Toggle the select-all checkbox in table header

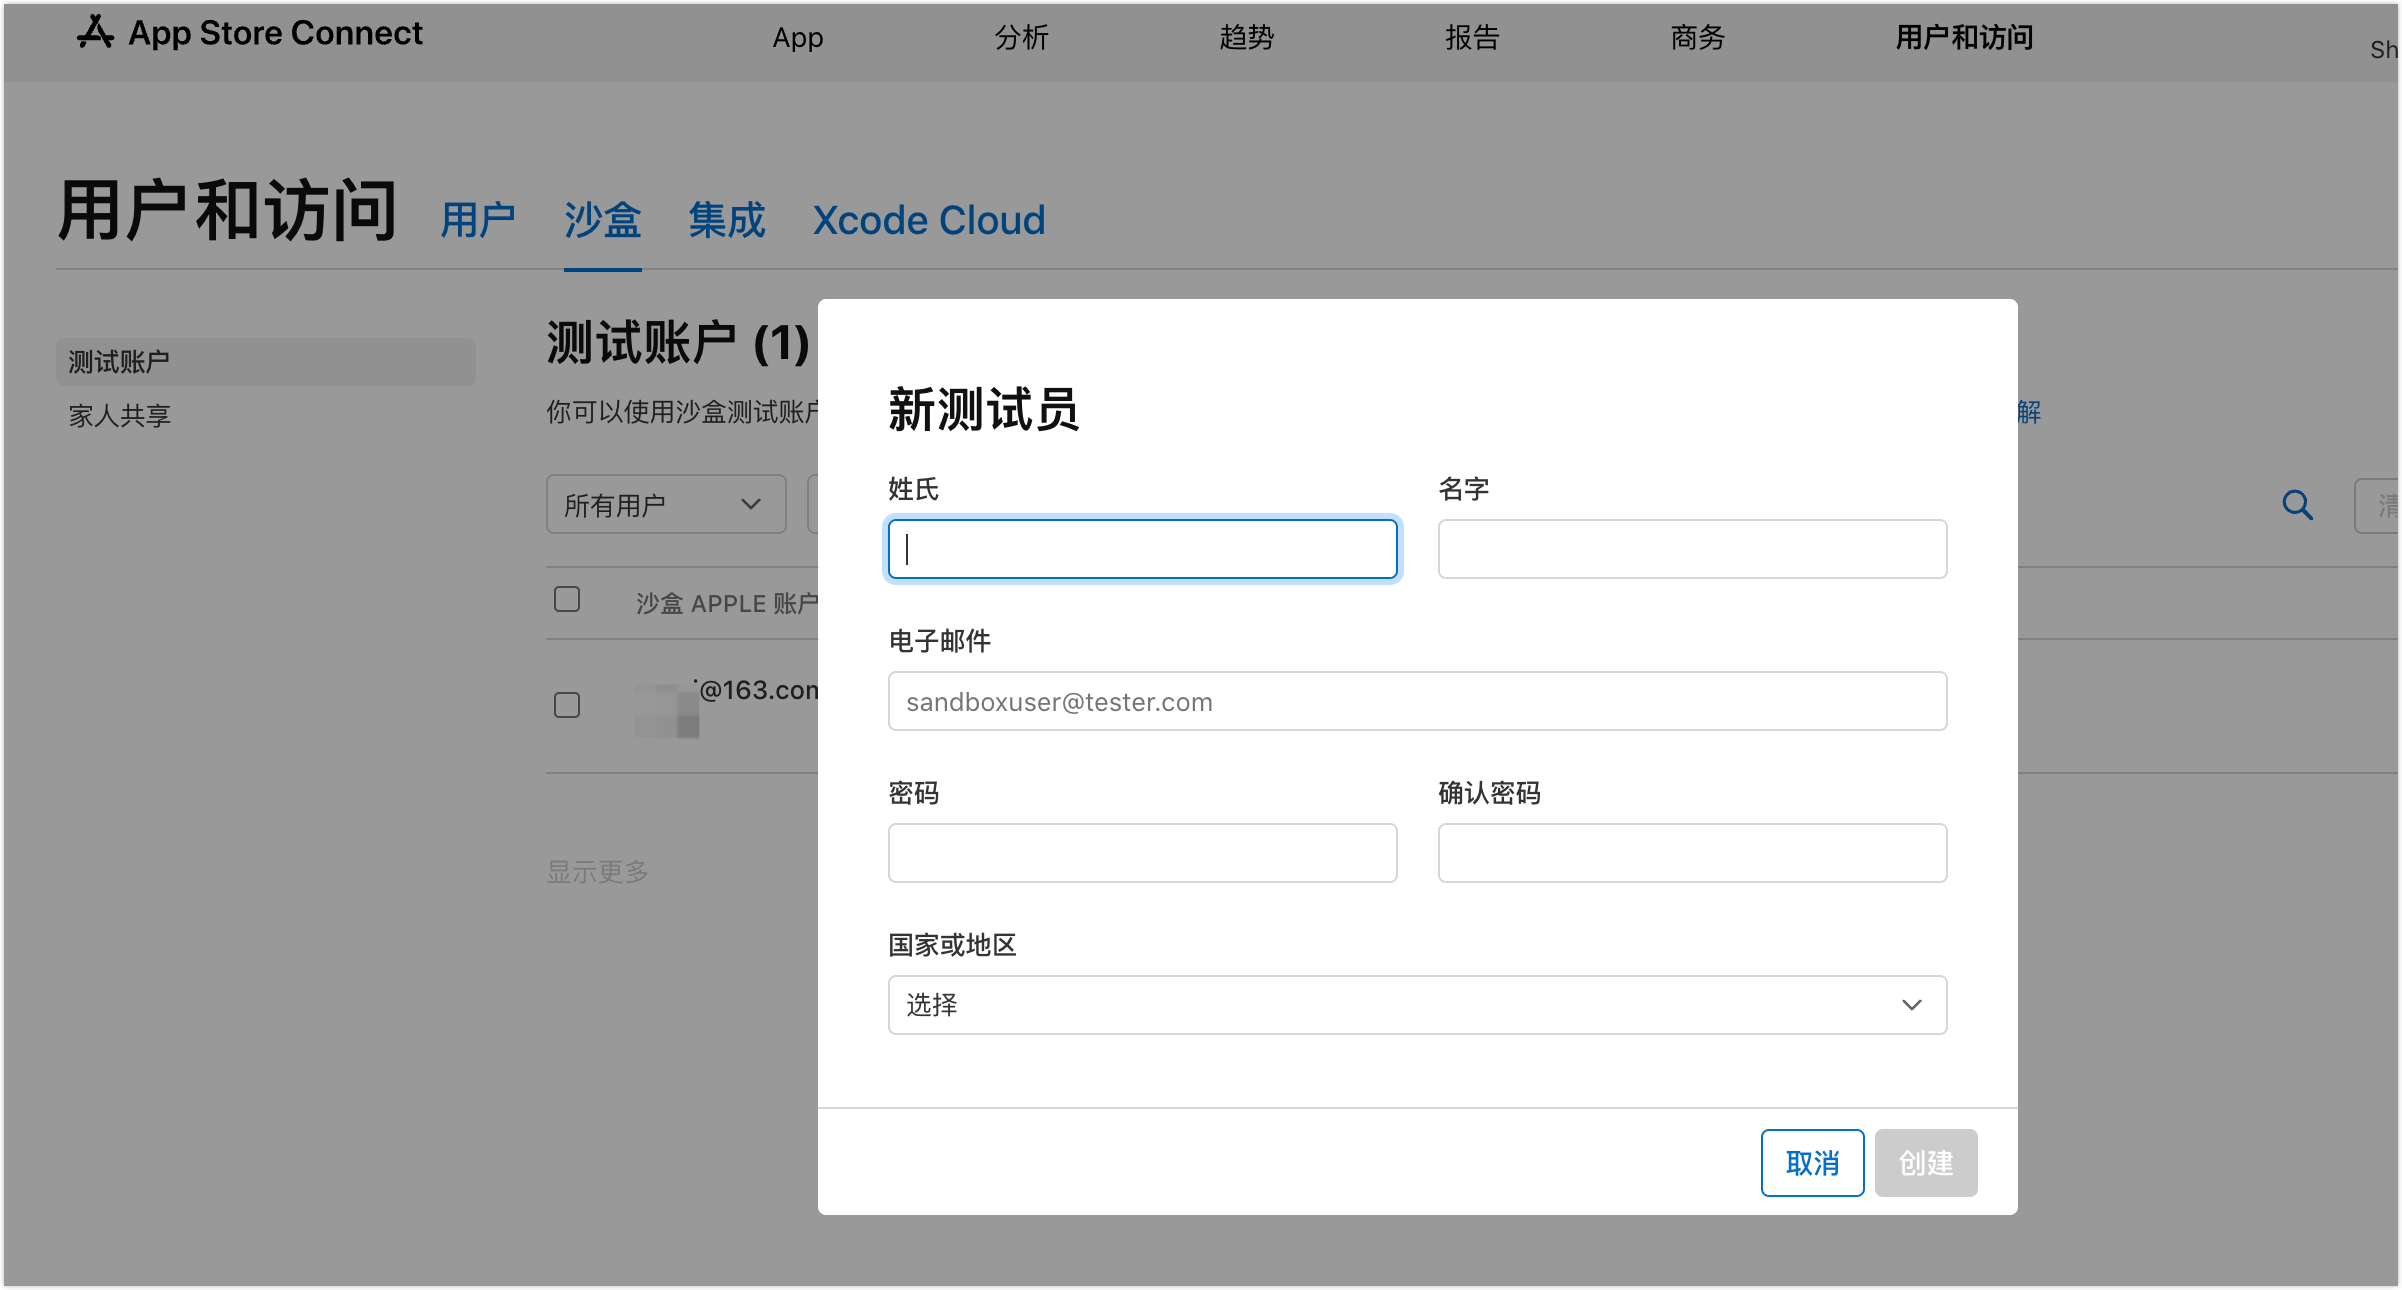pos(567,599)
